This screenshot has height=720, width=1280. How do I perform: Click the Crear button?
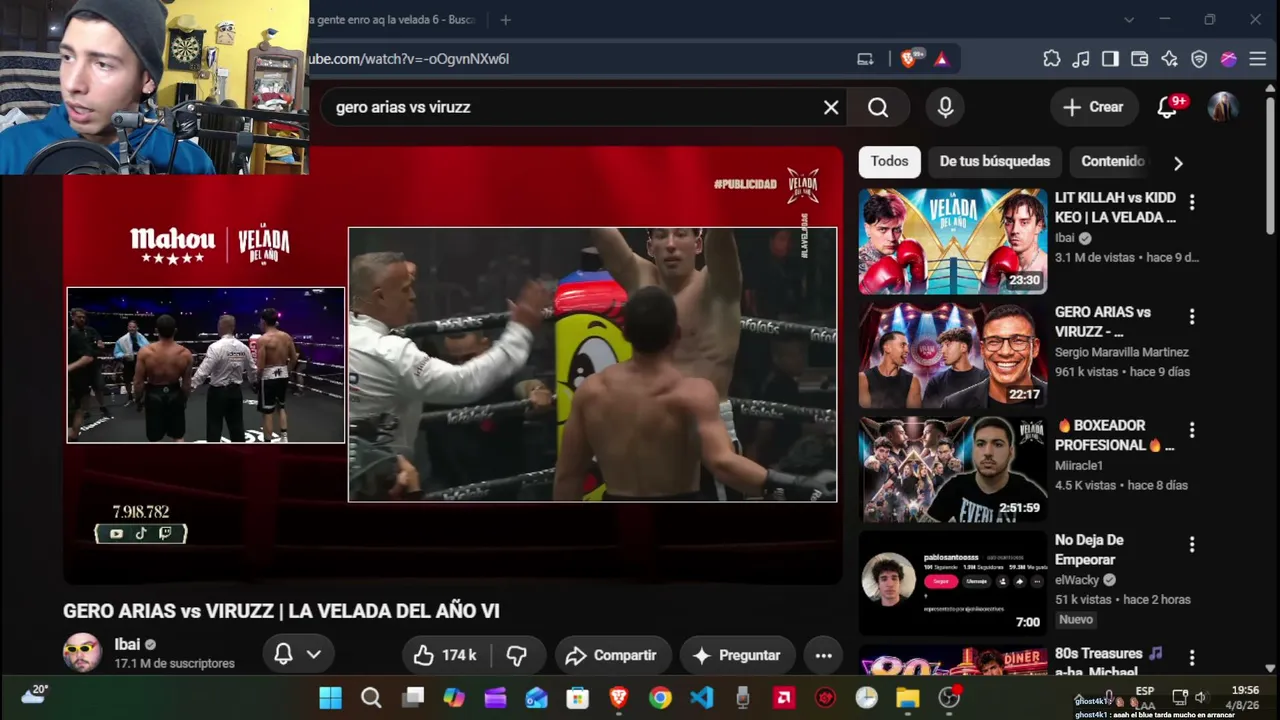click(1093, 107)
